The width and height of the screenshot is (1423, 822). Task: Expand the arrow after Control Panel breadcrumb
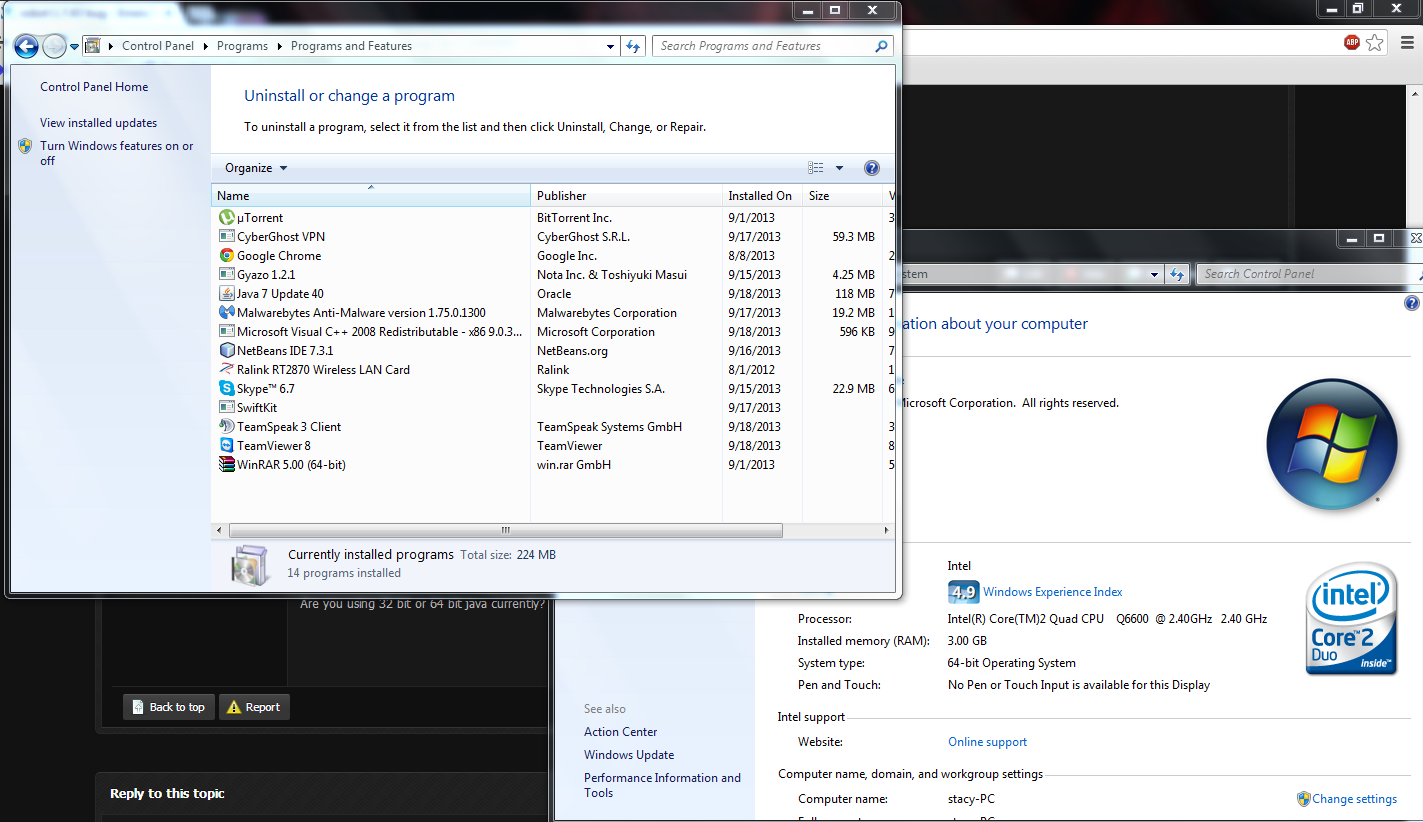point(205,46)
